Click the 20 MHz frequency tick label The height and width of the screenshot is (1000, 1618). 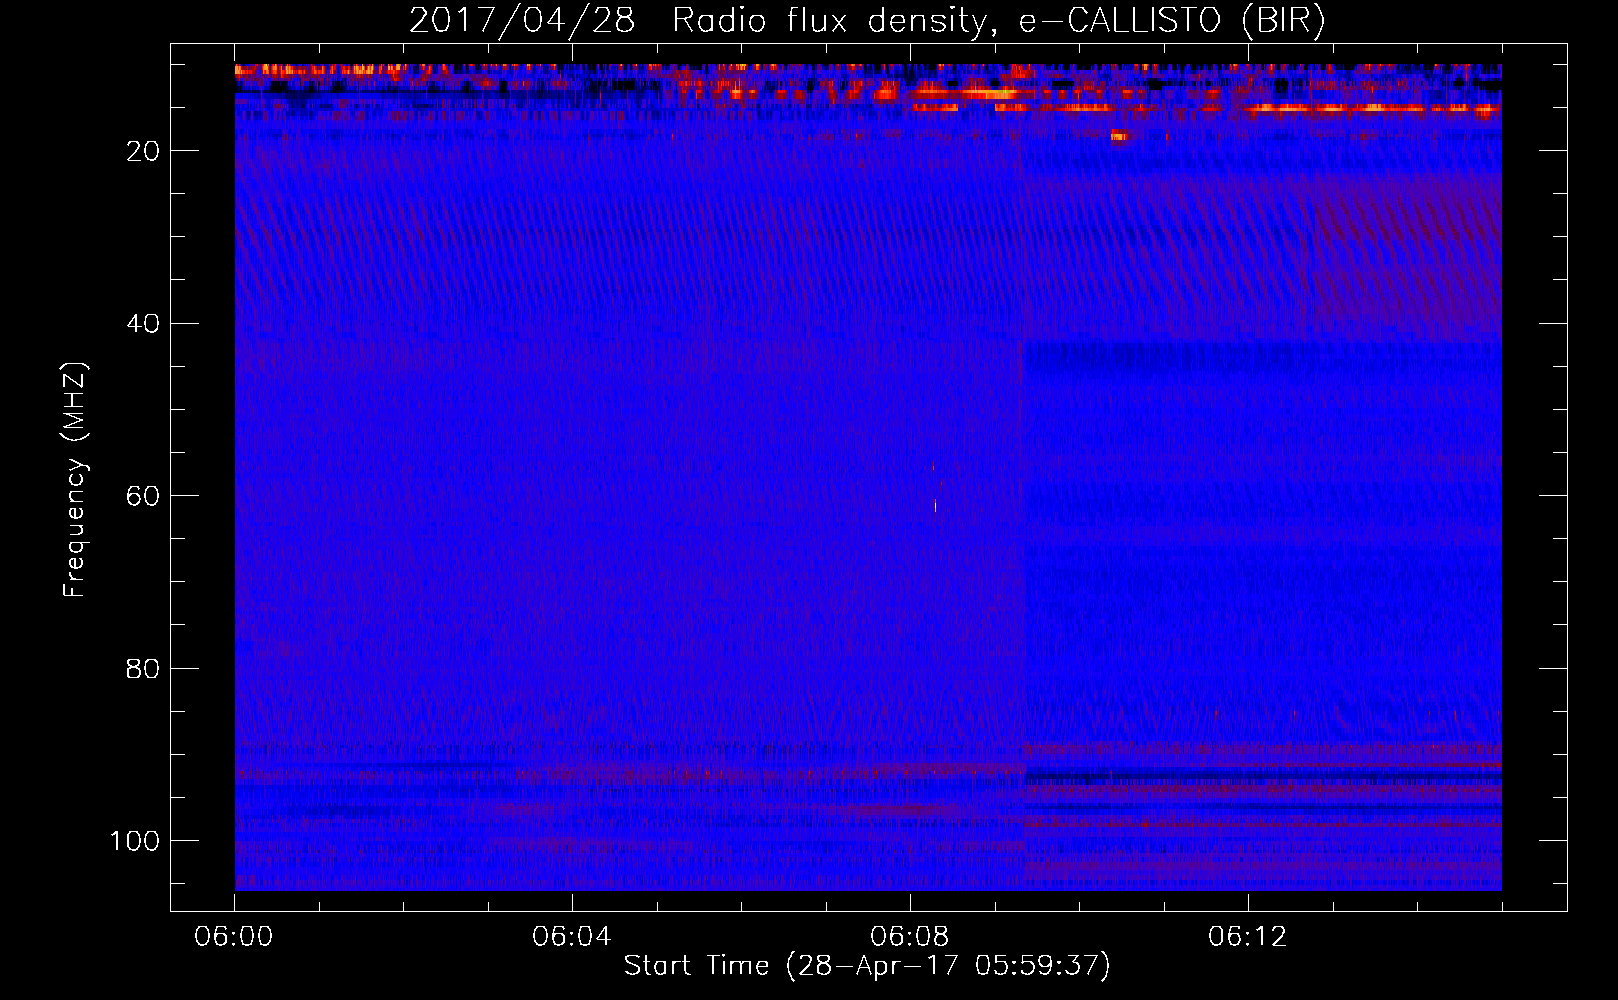tap(143, 151)
